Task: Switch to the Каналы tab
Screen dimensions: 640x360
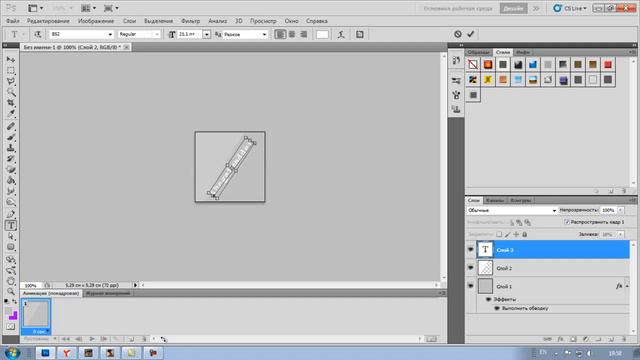Action: click(495, 200)
